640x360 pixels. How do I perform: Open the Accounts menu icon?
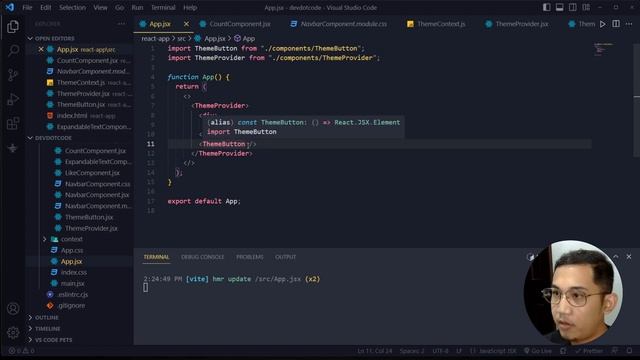13,309
